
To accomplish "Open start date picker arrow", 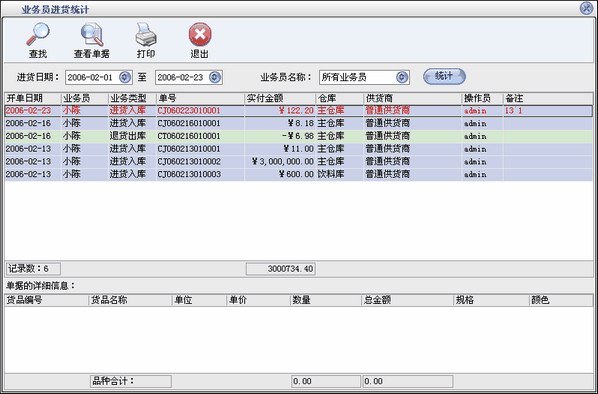I will pyautogui.click(x=125, y=77).
